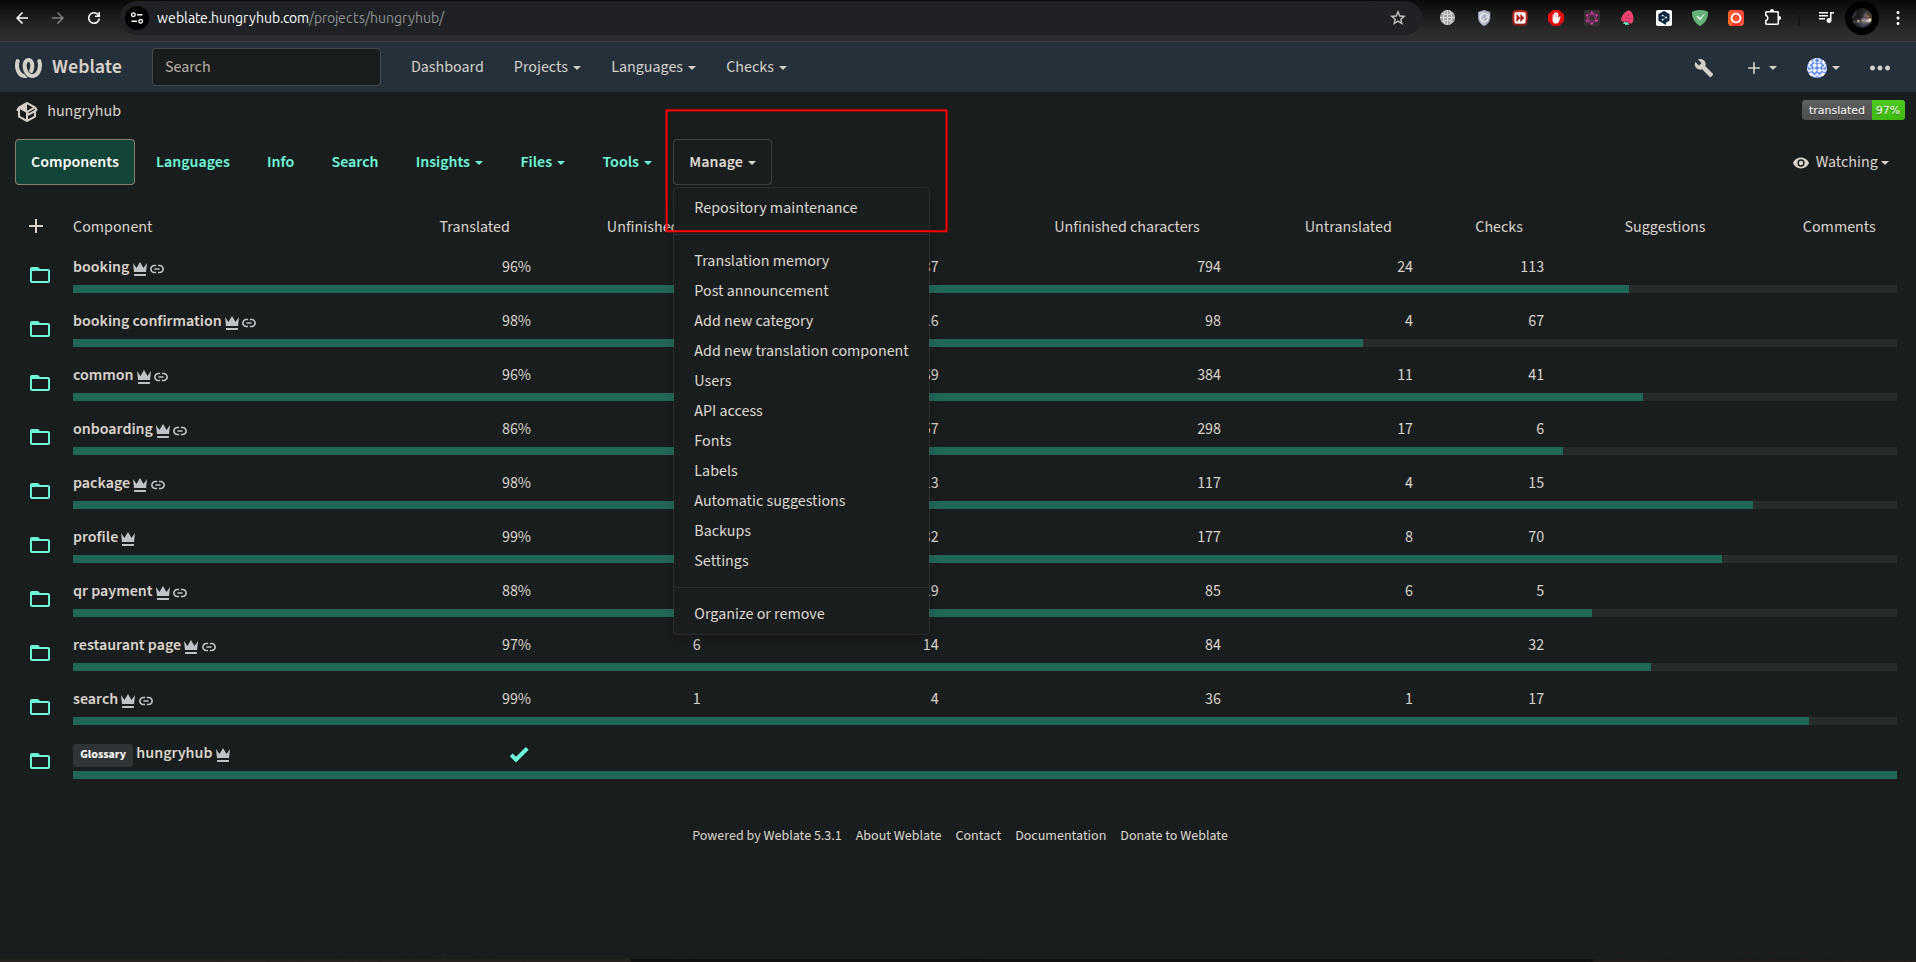The width and height of the screenshot is (1916, 962).
Task: Select Repository maintenance from Manage menu
Action: 775,208
